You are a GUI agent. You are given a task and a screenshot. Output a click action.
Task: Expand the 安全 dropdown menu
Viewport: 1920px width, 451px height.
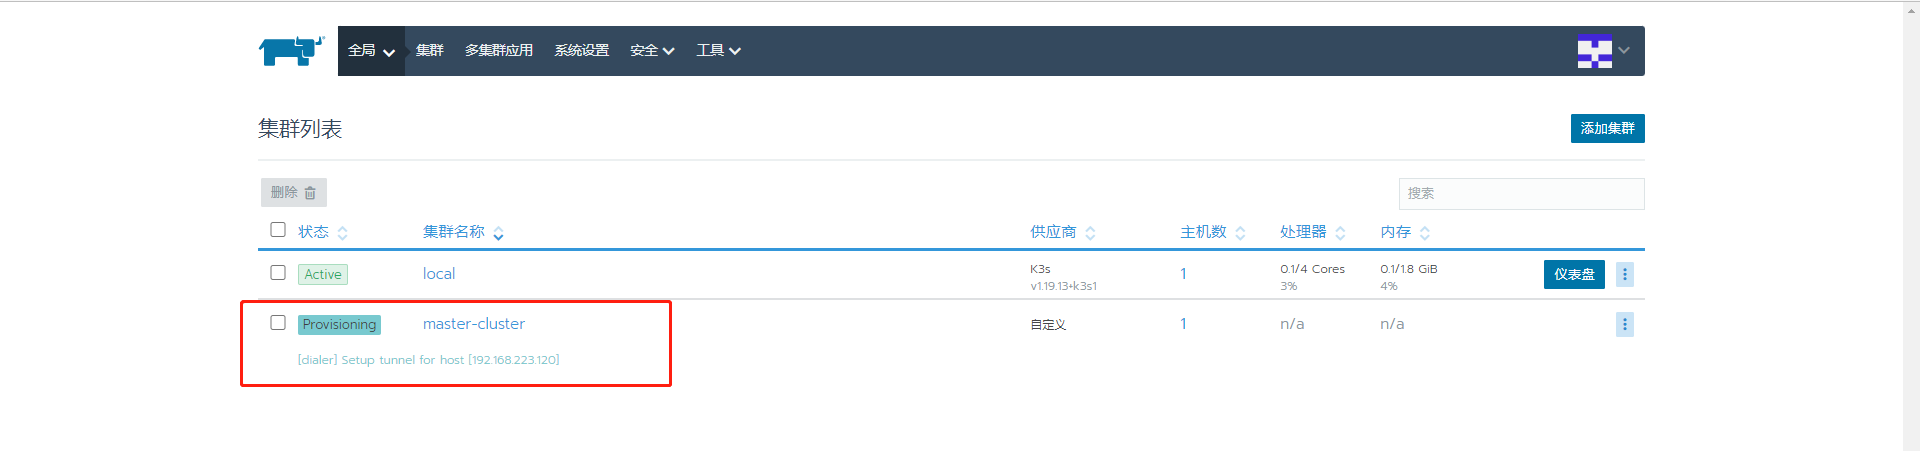tap(652, 51)
